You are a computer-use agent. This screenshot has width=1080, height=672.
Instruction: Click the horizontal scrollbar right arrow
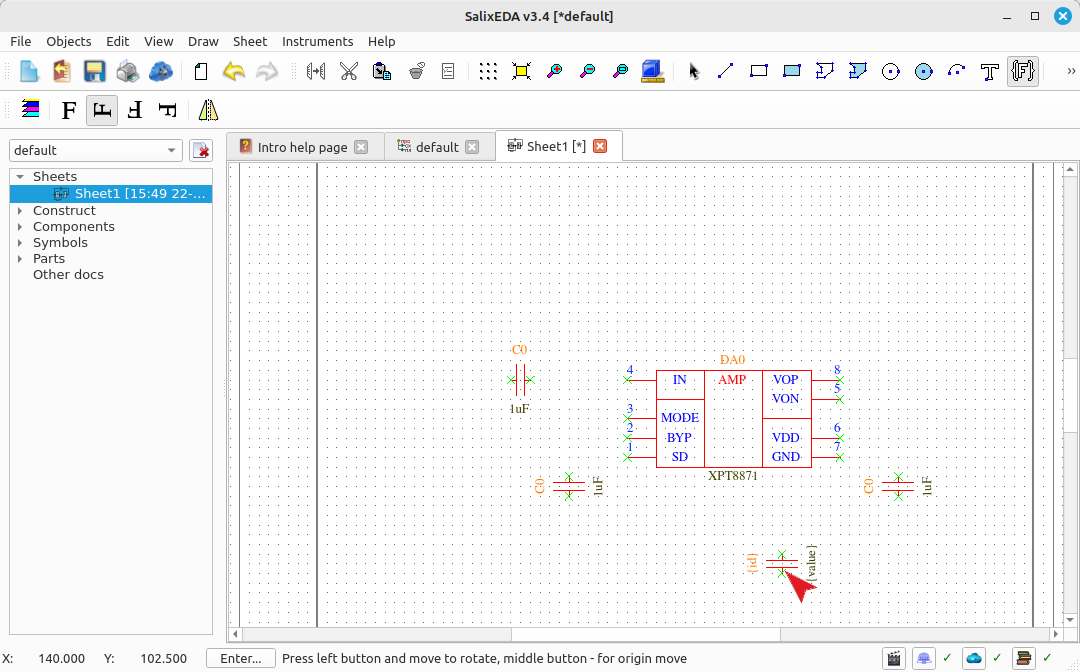[1055, 633]
